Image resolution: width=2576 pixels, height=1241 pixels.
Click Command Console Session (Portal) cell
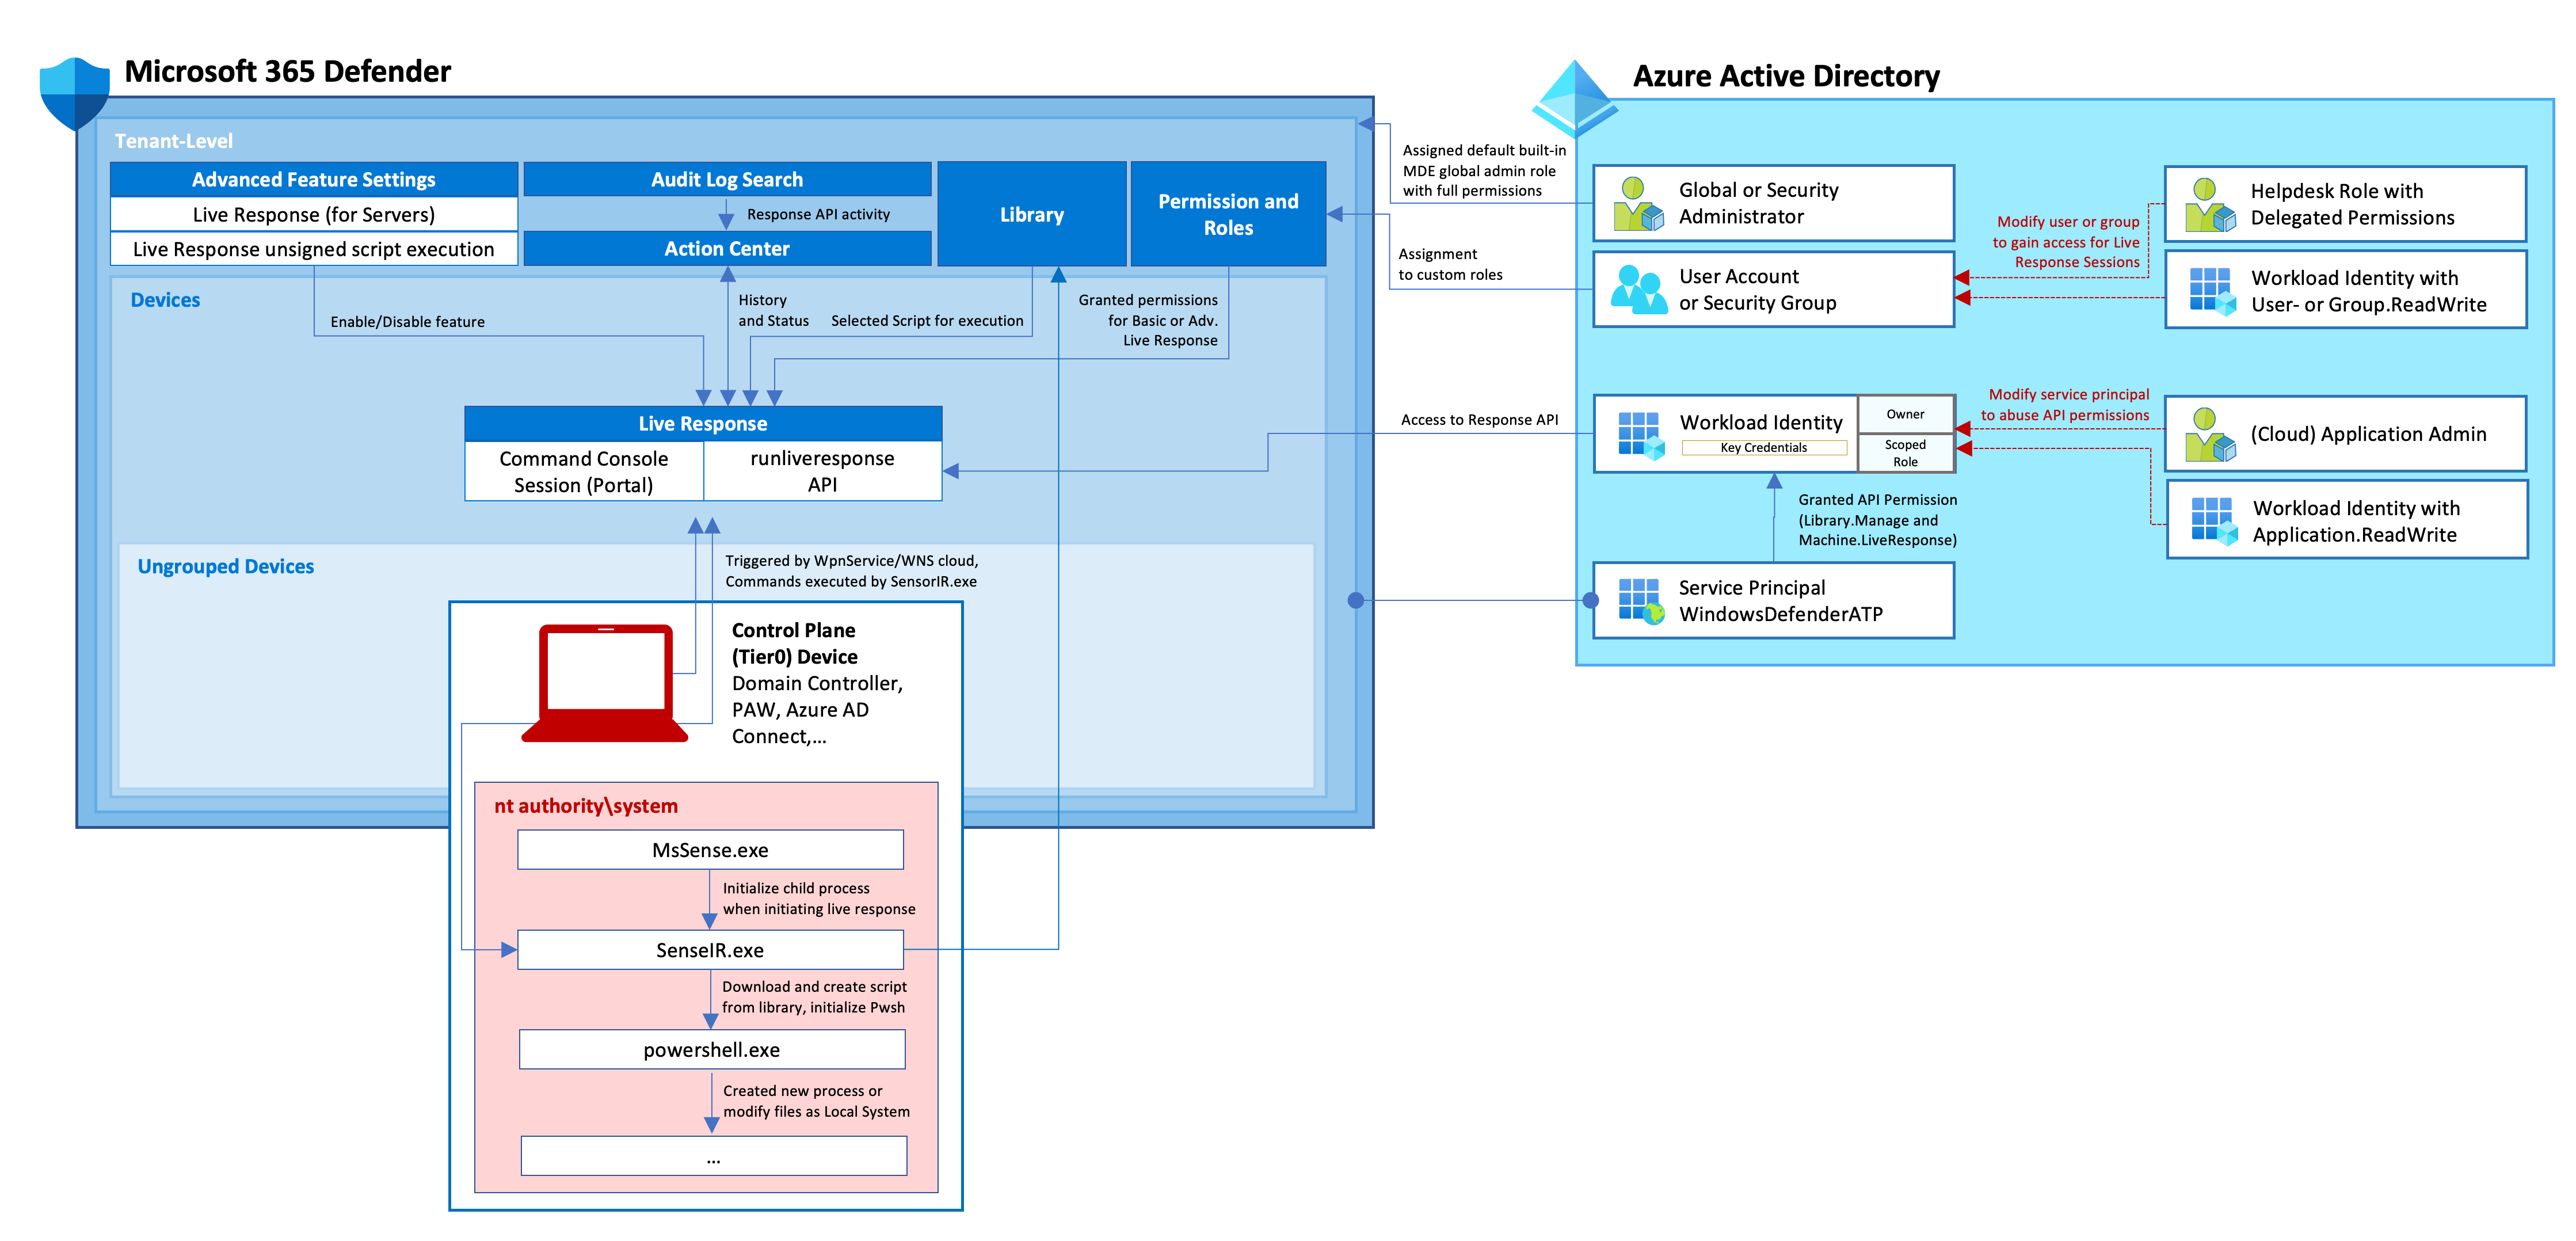(584, 471)
